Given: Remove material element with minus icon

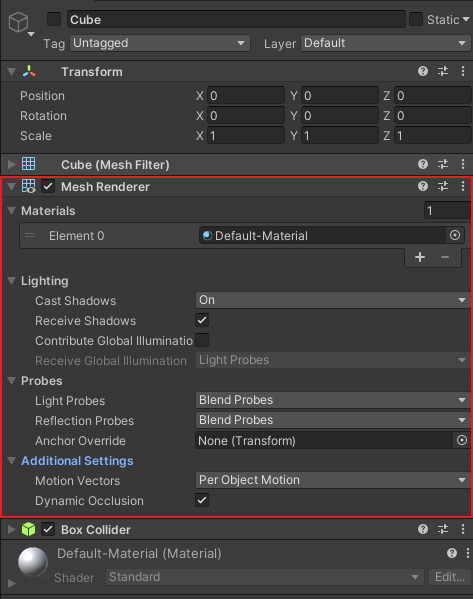Looking at the screenshot, I should click(445, 257).
